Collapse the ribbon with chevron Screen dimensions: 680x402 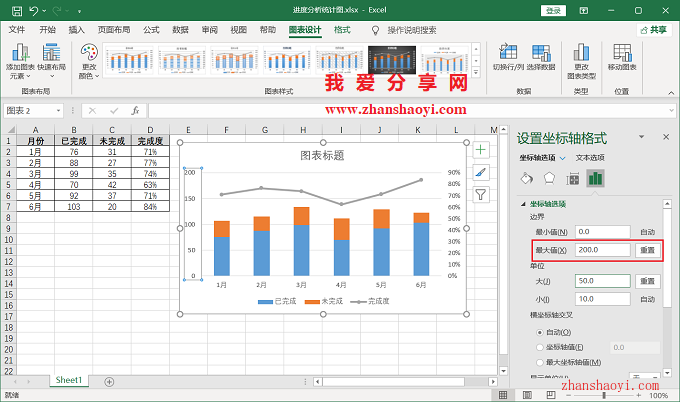671,93
